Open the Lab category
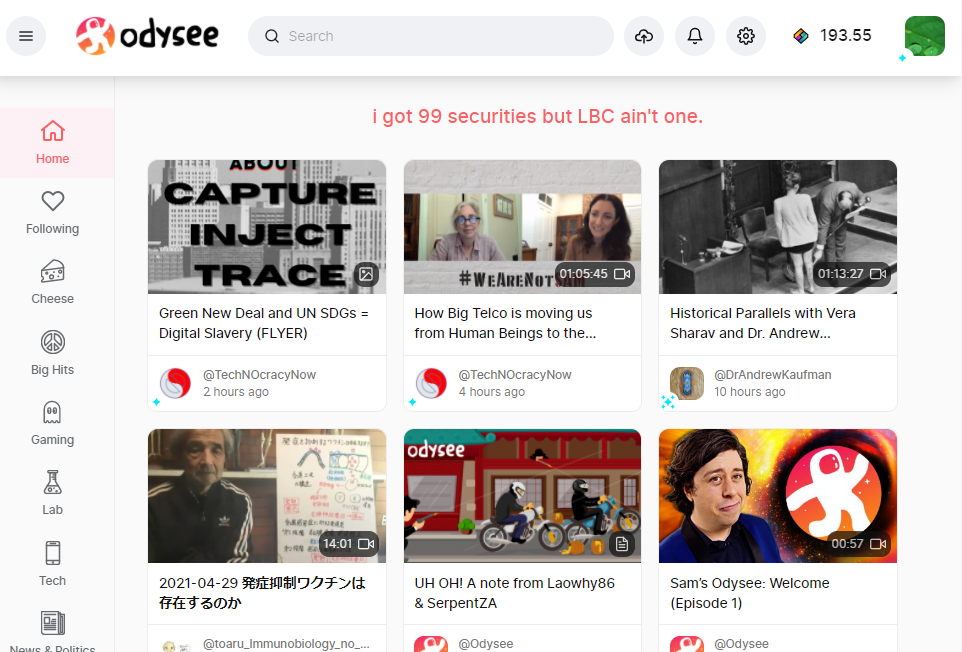Screen dimensions: 962x652 click(53, 494)
